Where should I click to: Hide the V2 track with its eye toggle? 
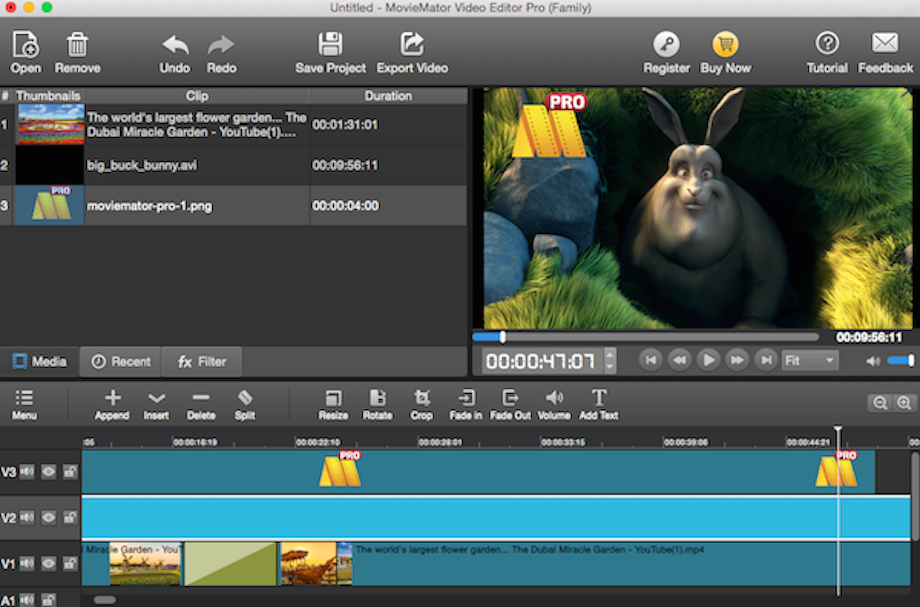coord(48,515)
